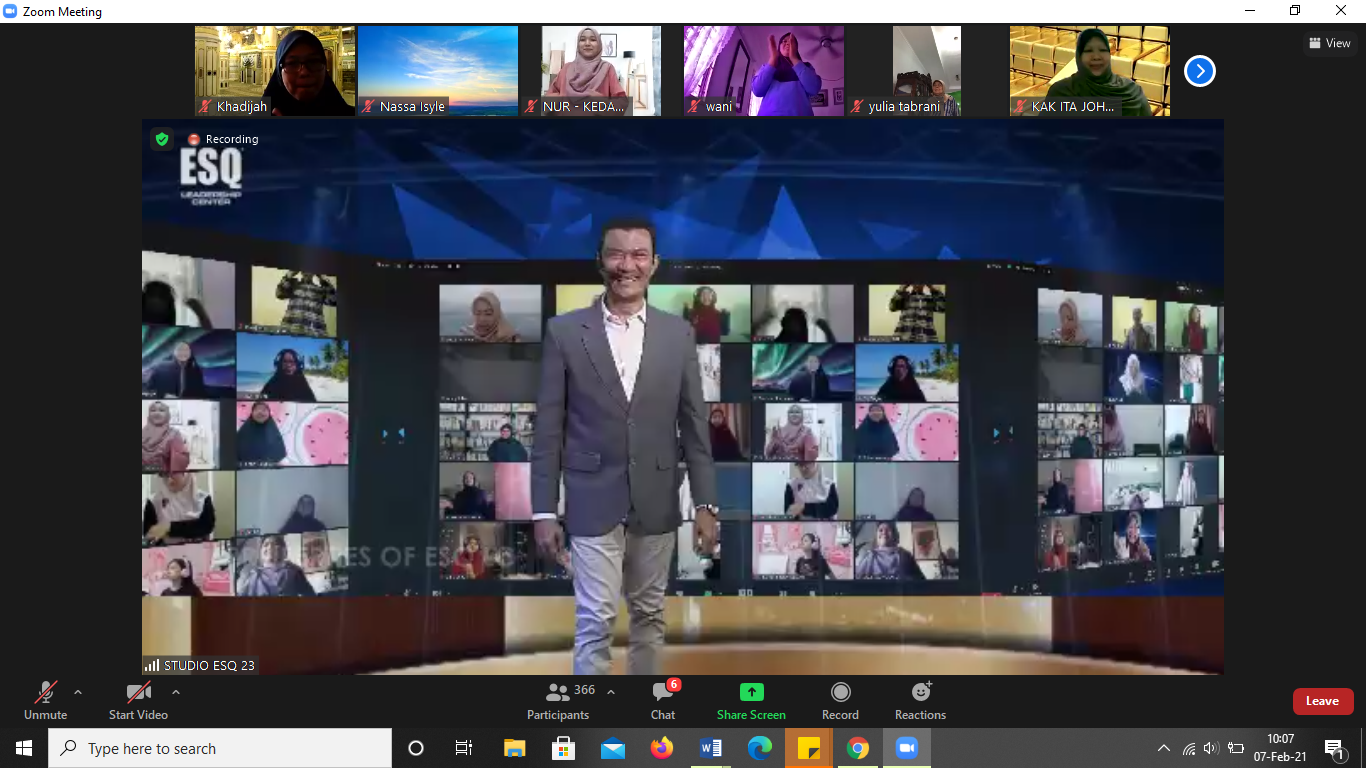Select Khadijah's video thumbnail
The image size is (1366, 768).
tap(275, 71)
